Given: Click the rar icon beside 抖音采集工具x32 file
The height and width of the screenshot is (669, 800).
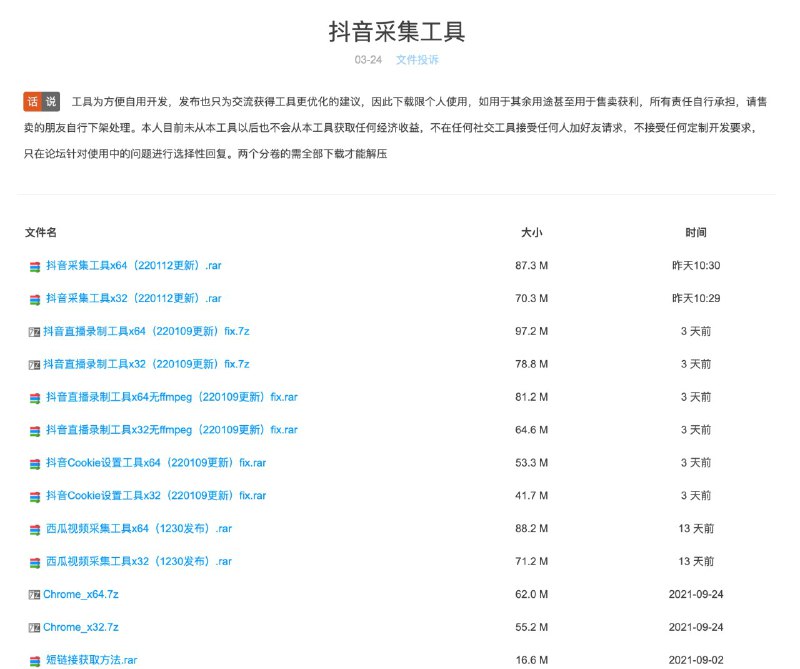Looking at the screenshot, I should [35, 300].
